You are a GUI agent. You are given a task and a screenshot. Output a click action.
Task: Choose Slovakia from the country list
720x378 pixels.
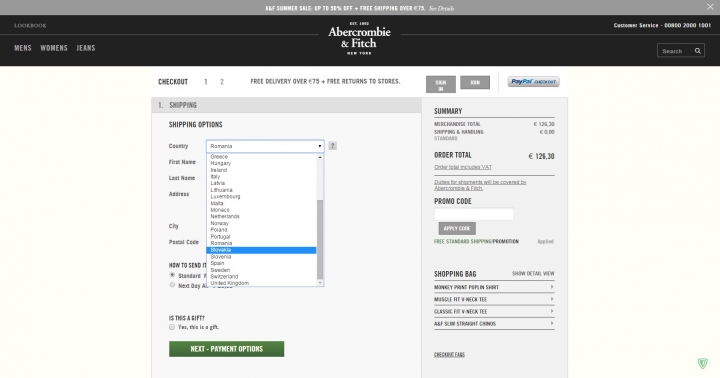(x=261, y=250)
